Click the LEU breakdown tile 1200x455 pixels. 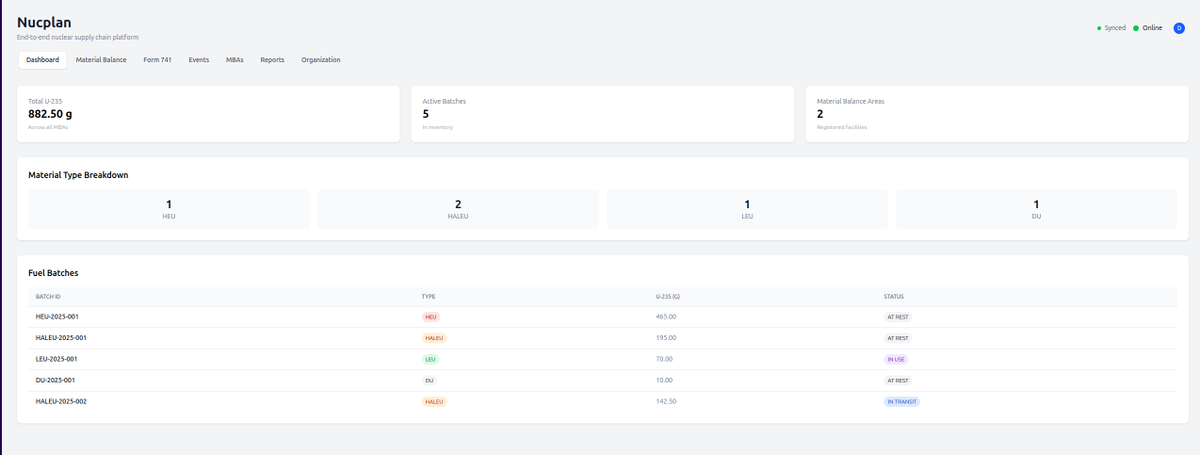click(747, 209)
